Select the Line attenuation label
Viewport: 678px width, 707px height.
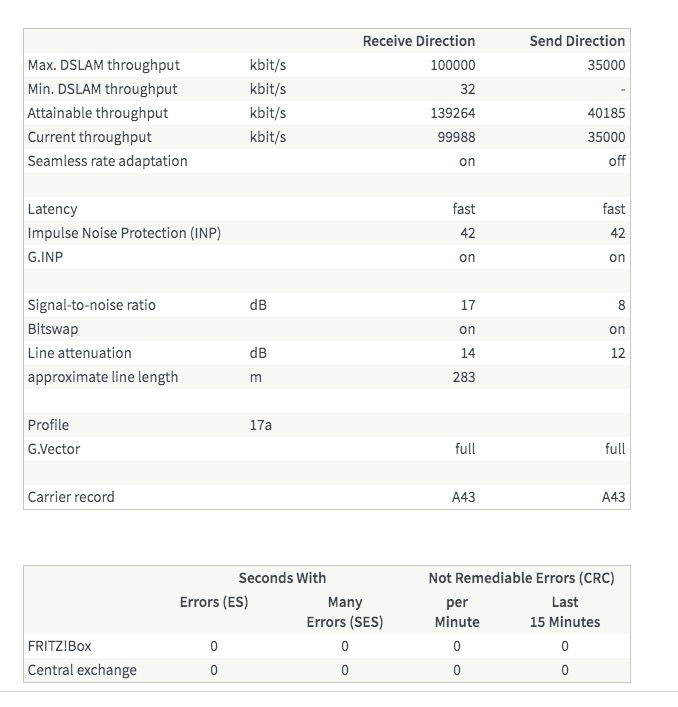(x=79, y=353)
